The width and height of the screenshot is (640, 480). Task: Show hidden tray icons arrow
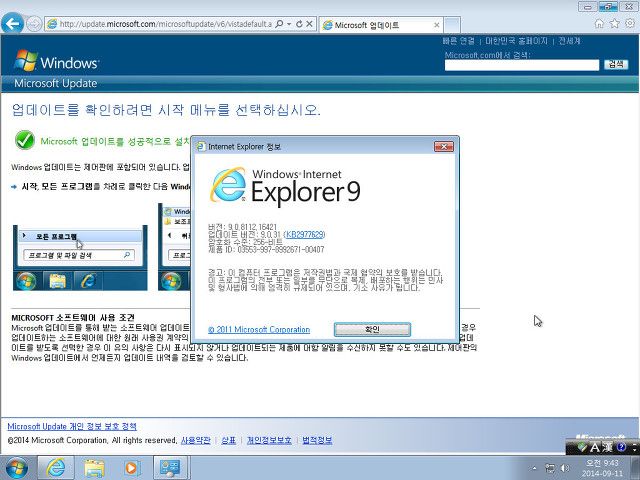click(534, 469)
